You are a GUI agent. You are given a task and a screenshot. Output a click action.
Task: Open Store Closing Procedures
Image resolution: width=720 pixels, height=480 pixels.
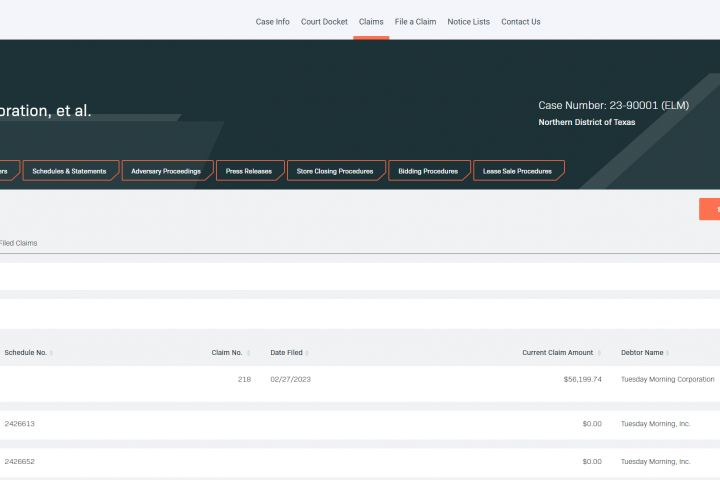coord(336,171)
